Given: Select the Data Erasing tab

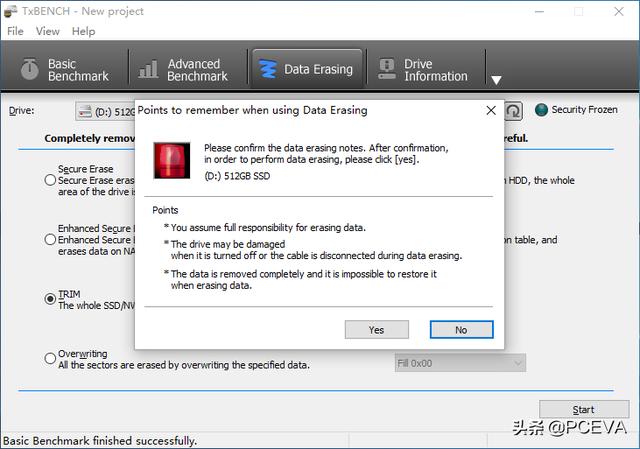Looking at the screenshot, I should coord(307,69).
